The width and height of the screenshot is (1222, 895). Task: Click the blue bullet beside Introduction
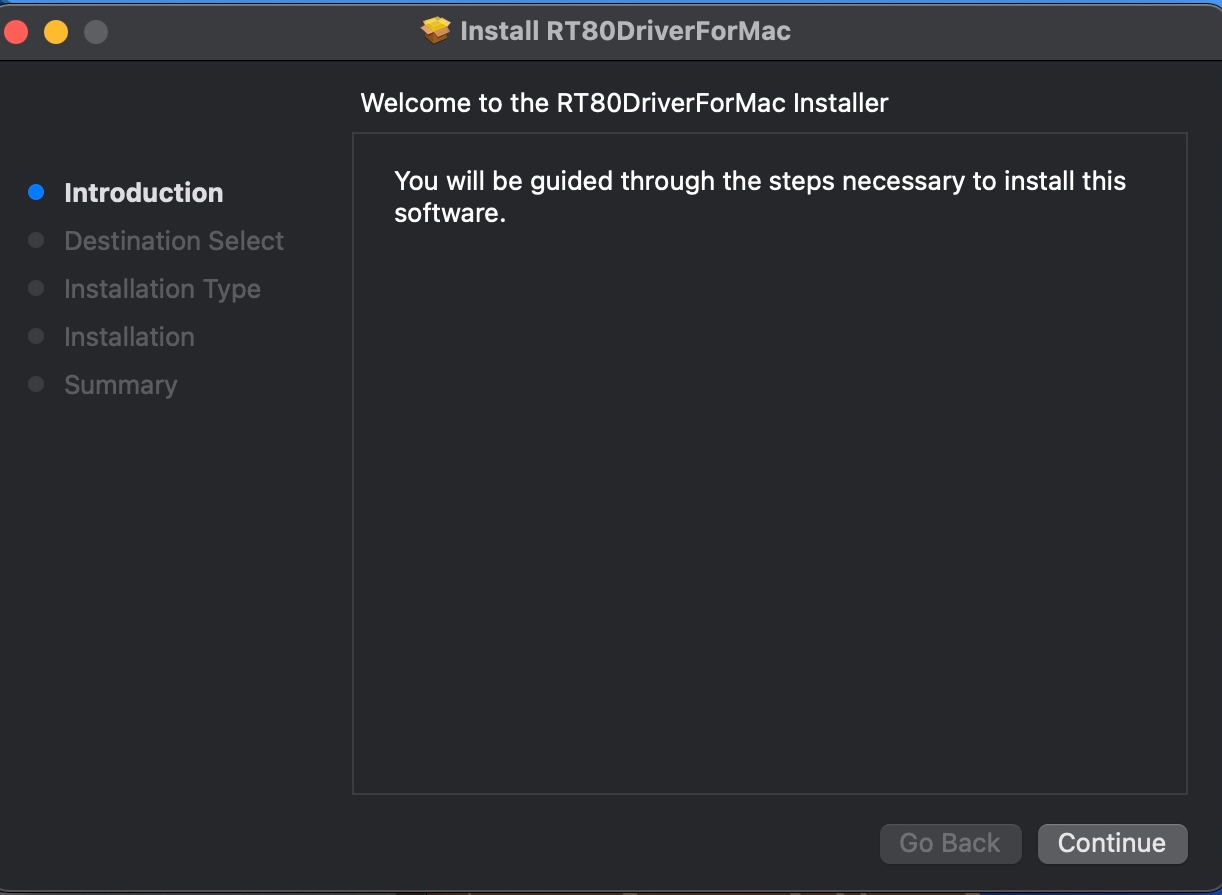point(36,192)
